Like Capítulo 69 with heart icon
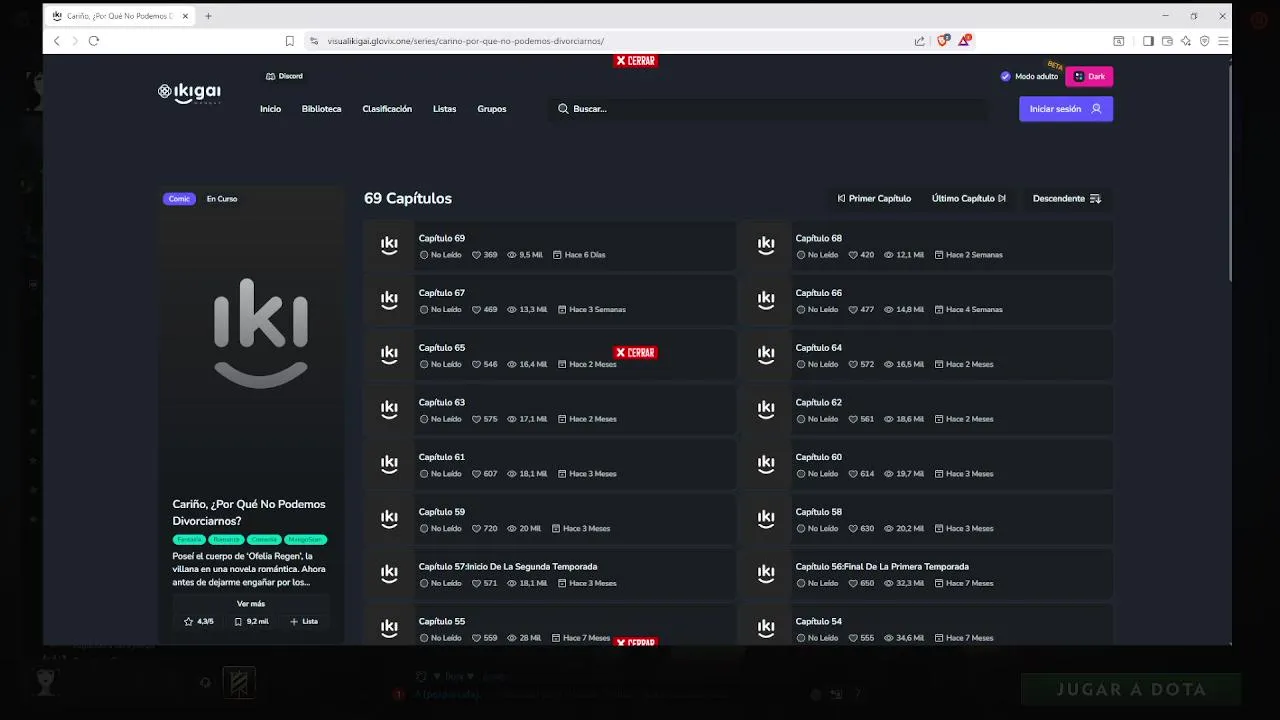 [x=476, y=255]
